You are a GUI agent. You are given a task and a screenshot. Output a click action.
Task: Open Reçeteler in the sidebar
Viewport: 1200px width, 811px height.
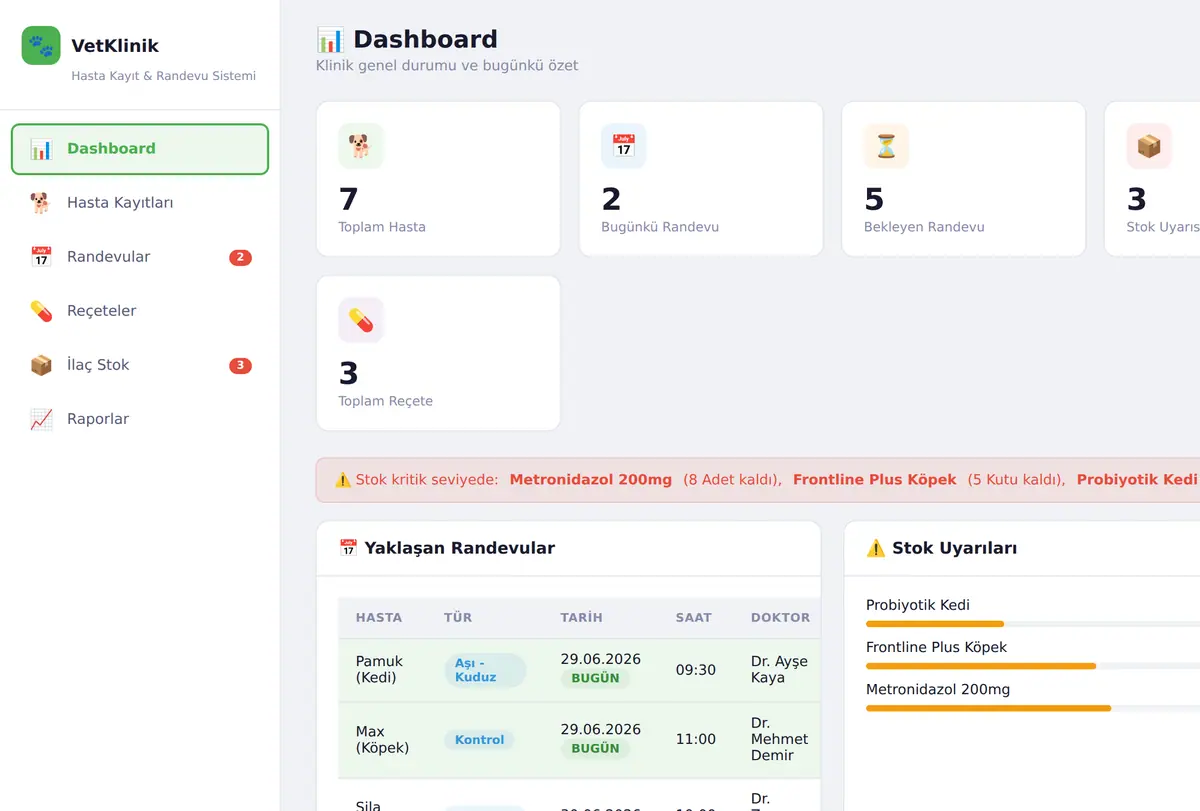pyautogui.click(x=140, y=311)
